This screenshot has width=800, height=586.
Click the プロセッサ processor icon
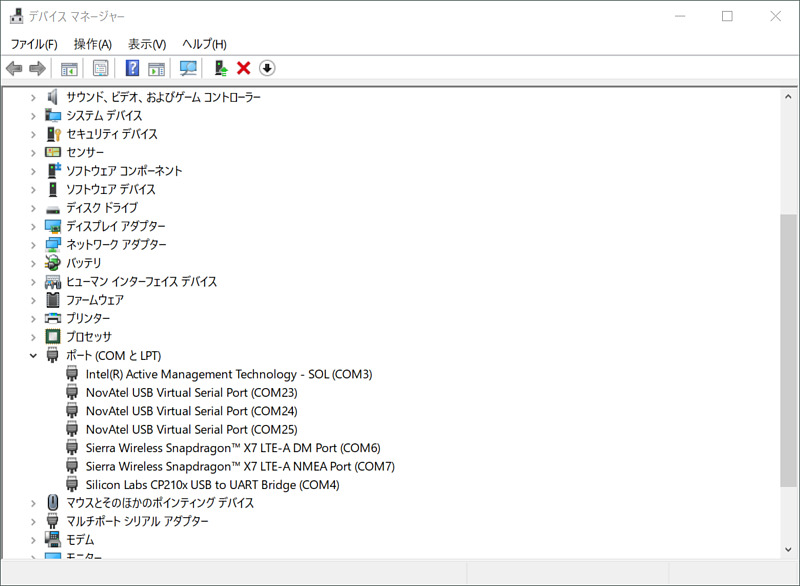[53, 337]
